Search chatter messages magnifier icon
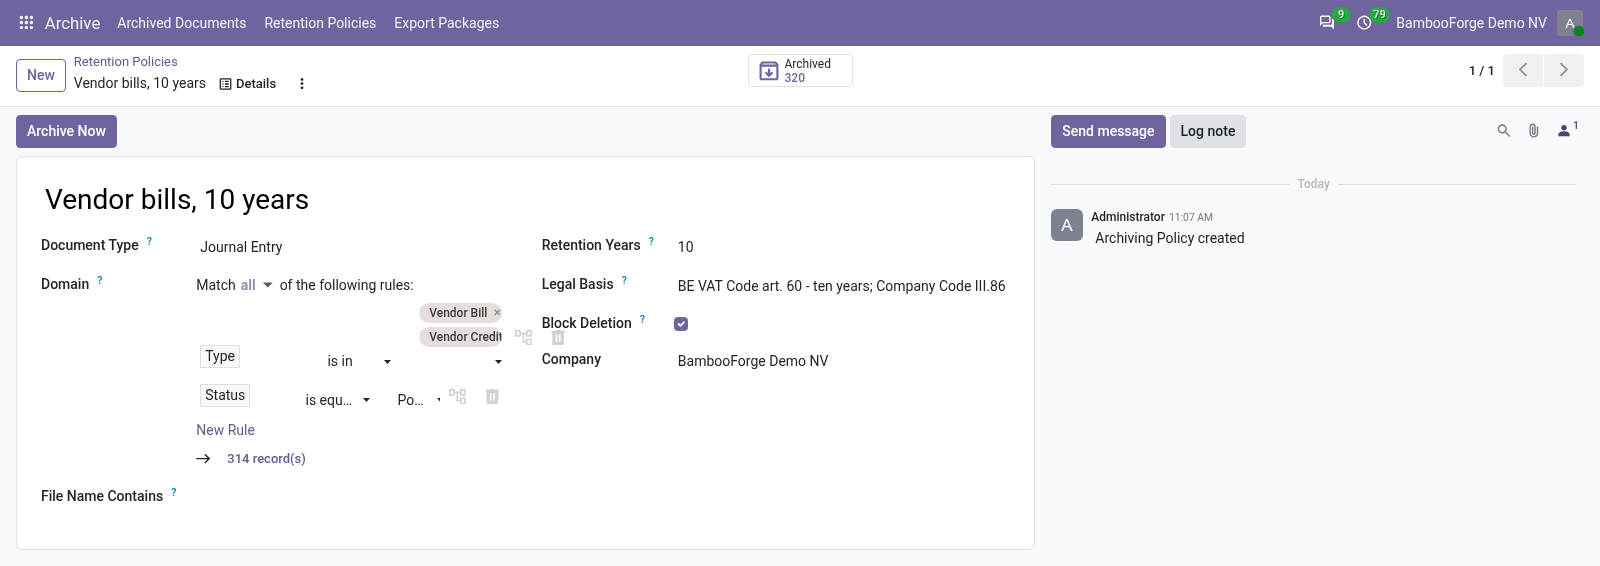This screenshot has width=1600, height=566. click(1503, 131)
